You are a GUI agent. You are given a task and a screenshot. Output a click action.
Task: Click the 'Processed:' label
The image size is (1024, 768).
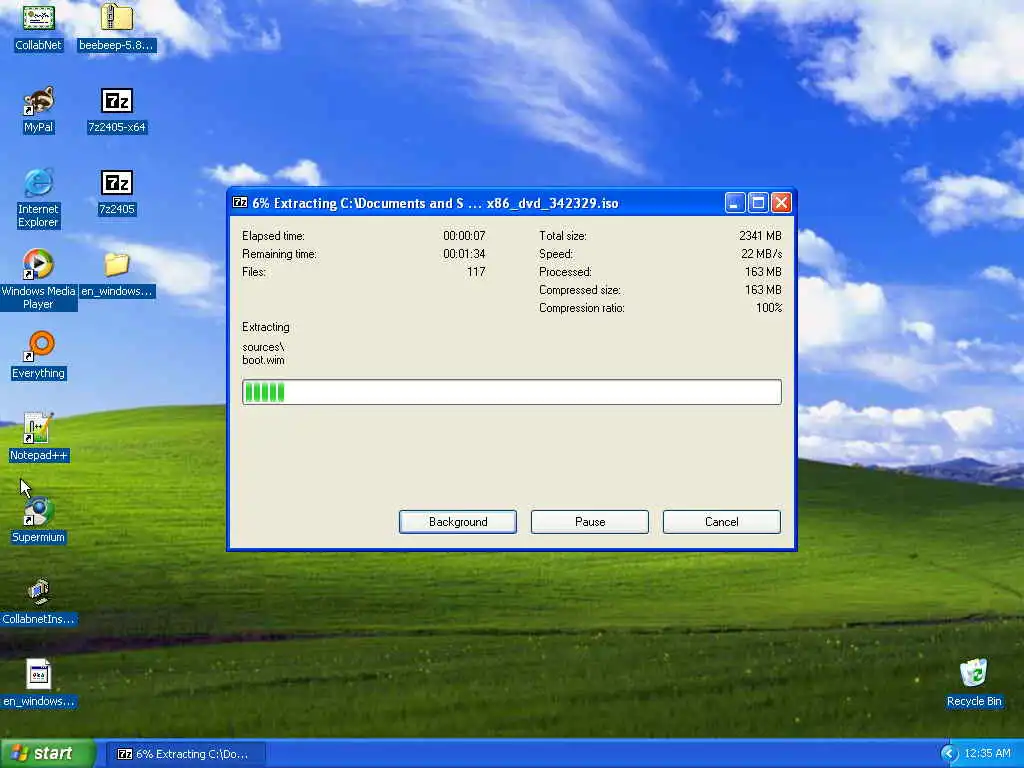(x=566, y=272)
